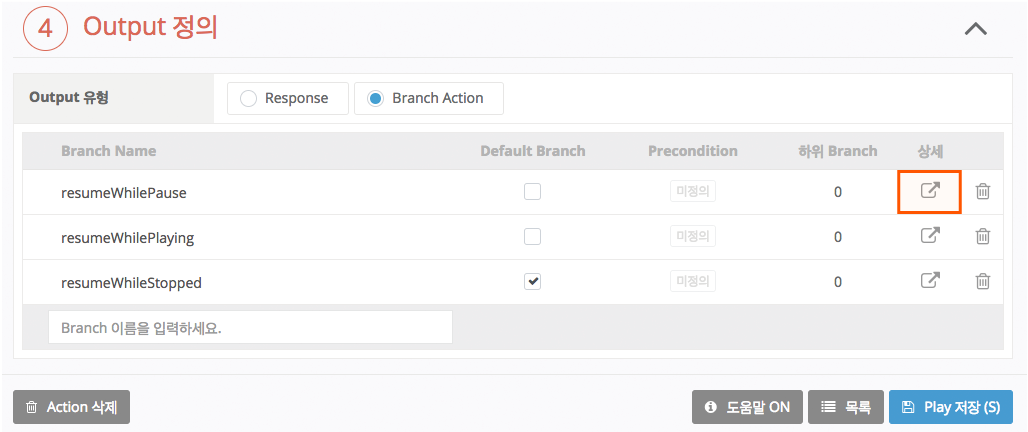This screenshot has height=432, width=1028.
Task: Collapse the Output 정의 section
Action: [x=975, y=29]
